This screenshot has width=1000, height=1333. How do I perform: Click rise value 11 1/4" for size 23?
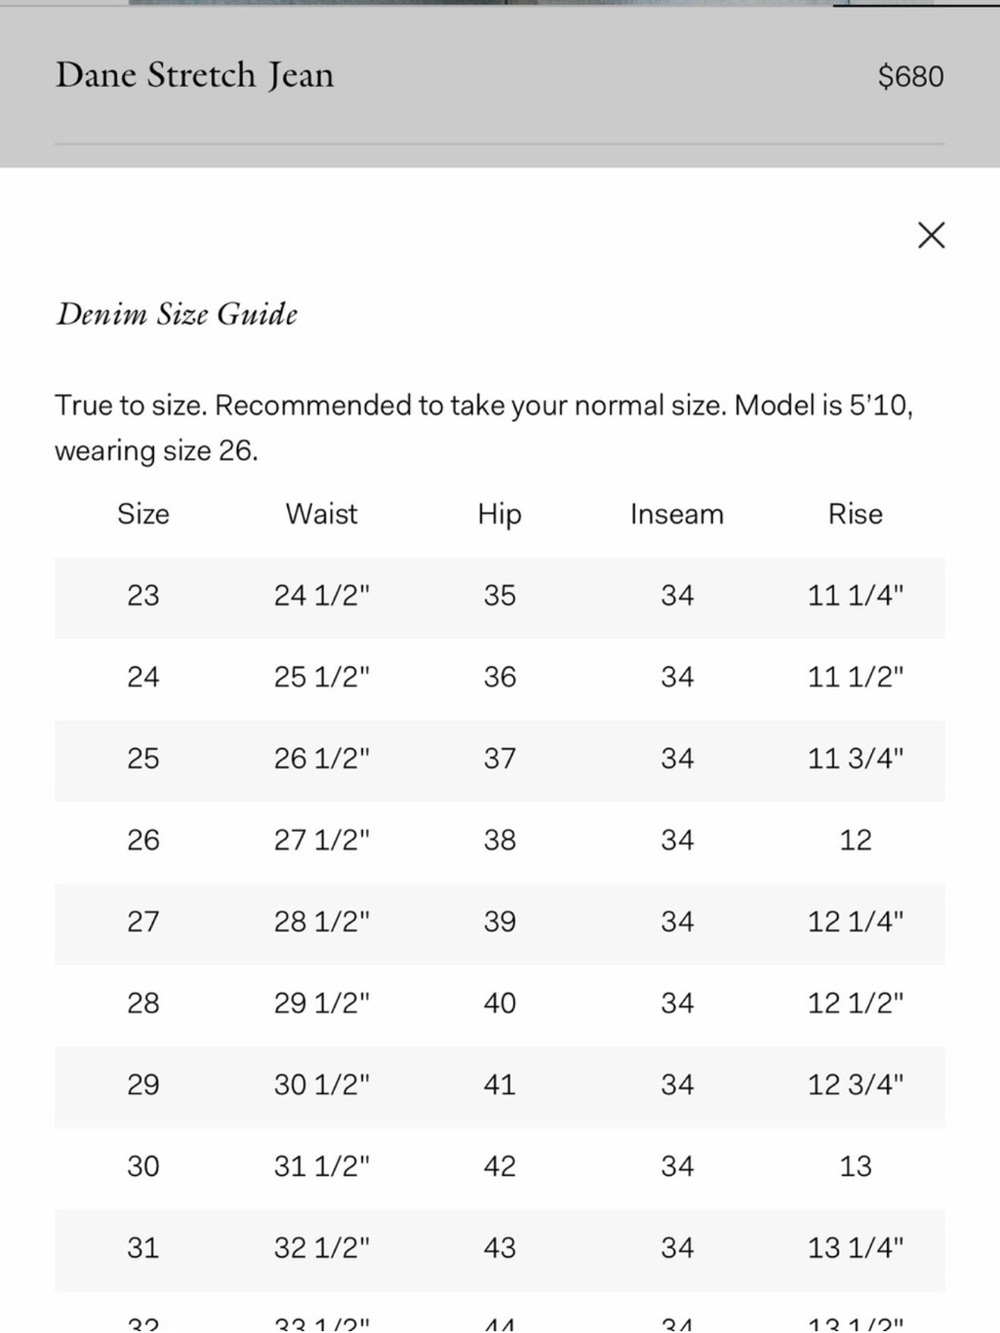click(855, 596)
